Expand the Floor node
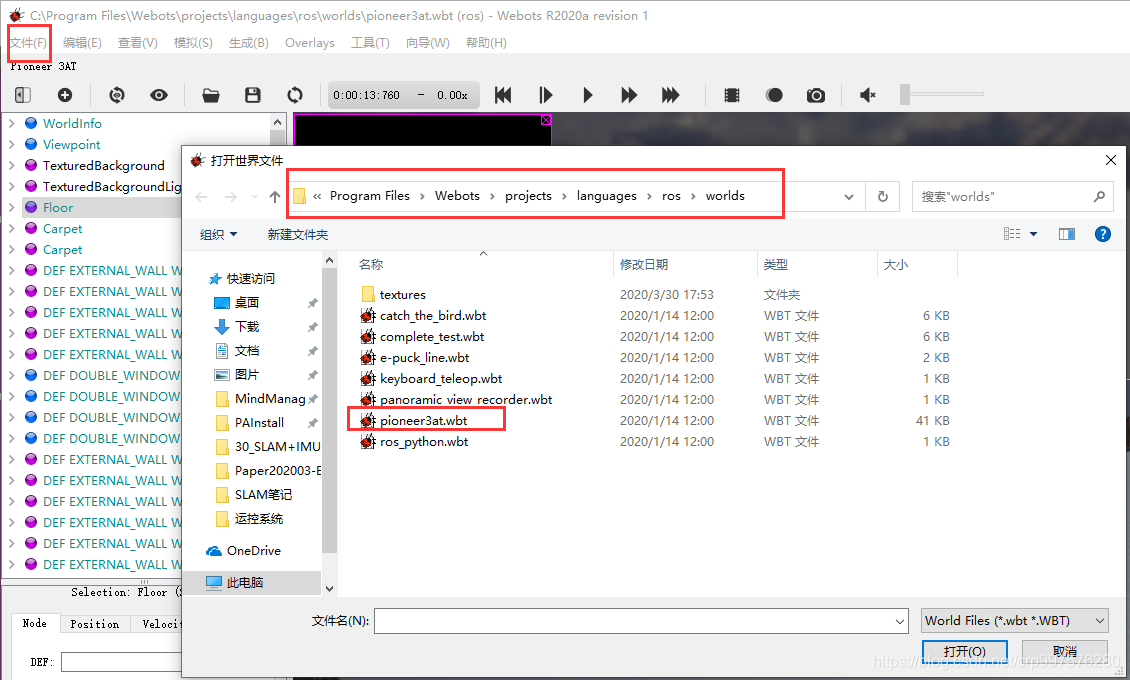 pyautogui.click(x=12, y=207)
